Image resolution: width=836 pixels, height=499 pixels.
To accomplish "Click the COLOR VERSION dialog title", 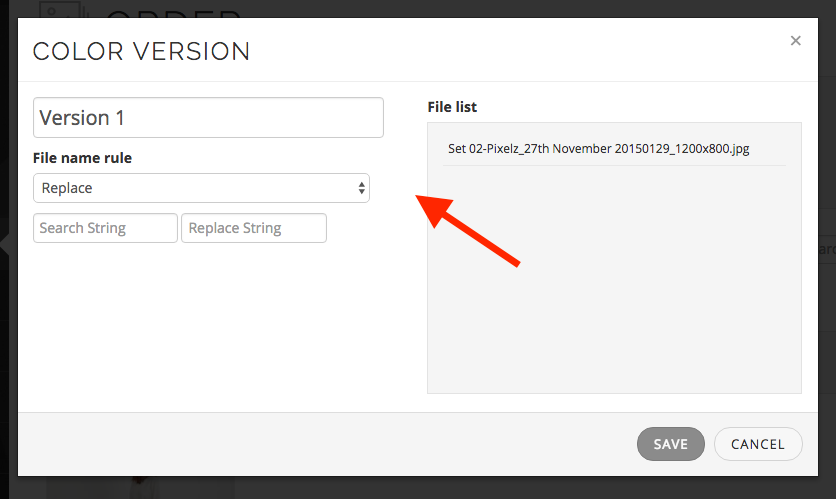I will pyautogui.click(x=141, y=51).
